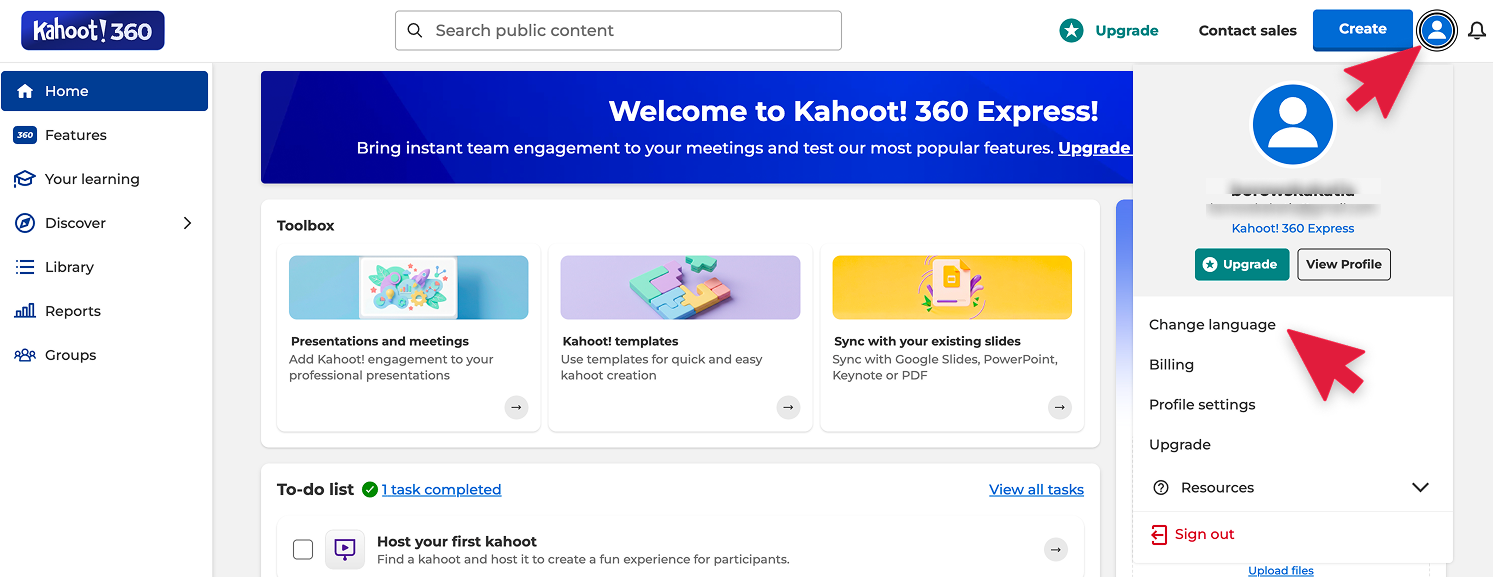Screen dimensions: 1493x577
Task: Select Billing in the profile menu
Action: (x=1171, y=365)
